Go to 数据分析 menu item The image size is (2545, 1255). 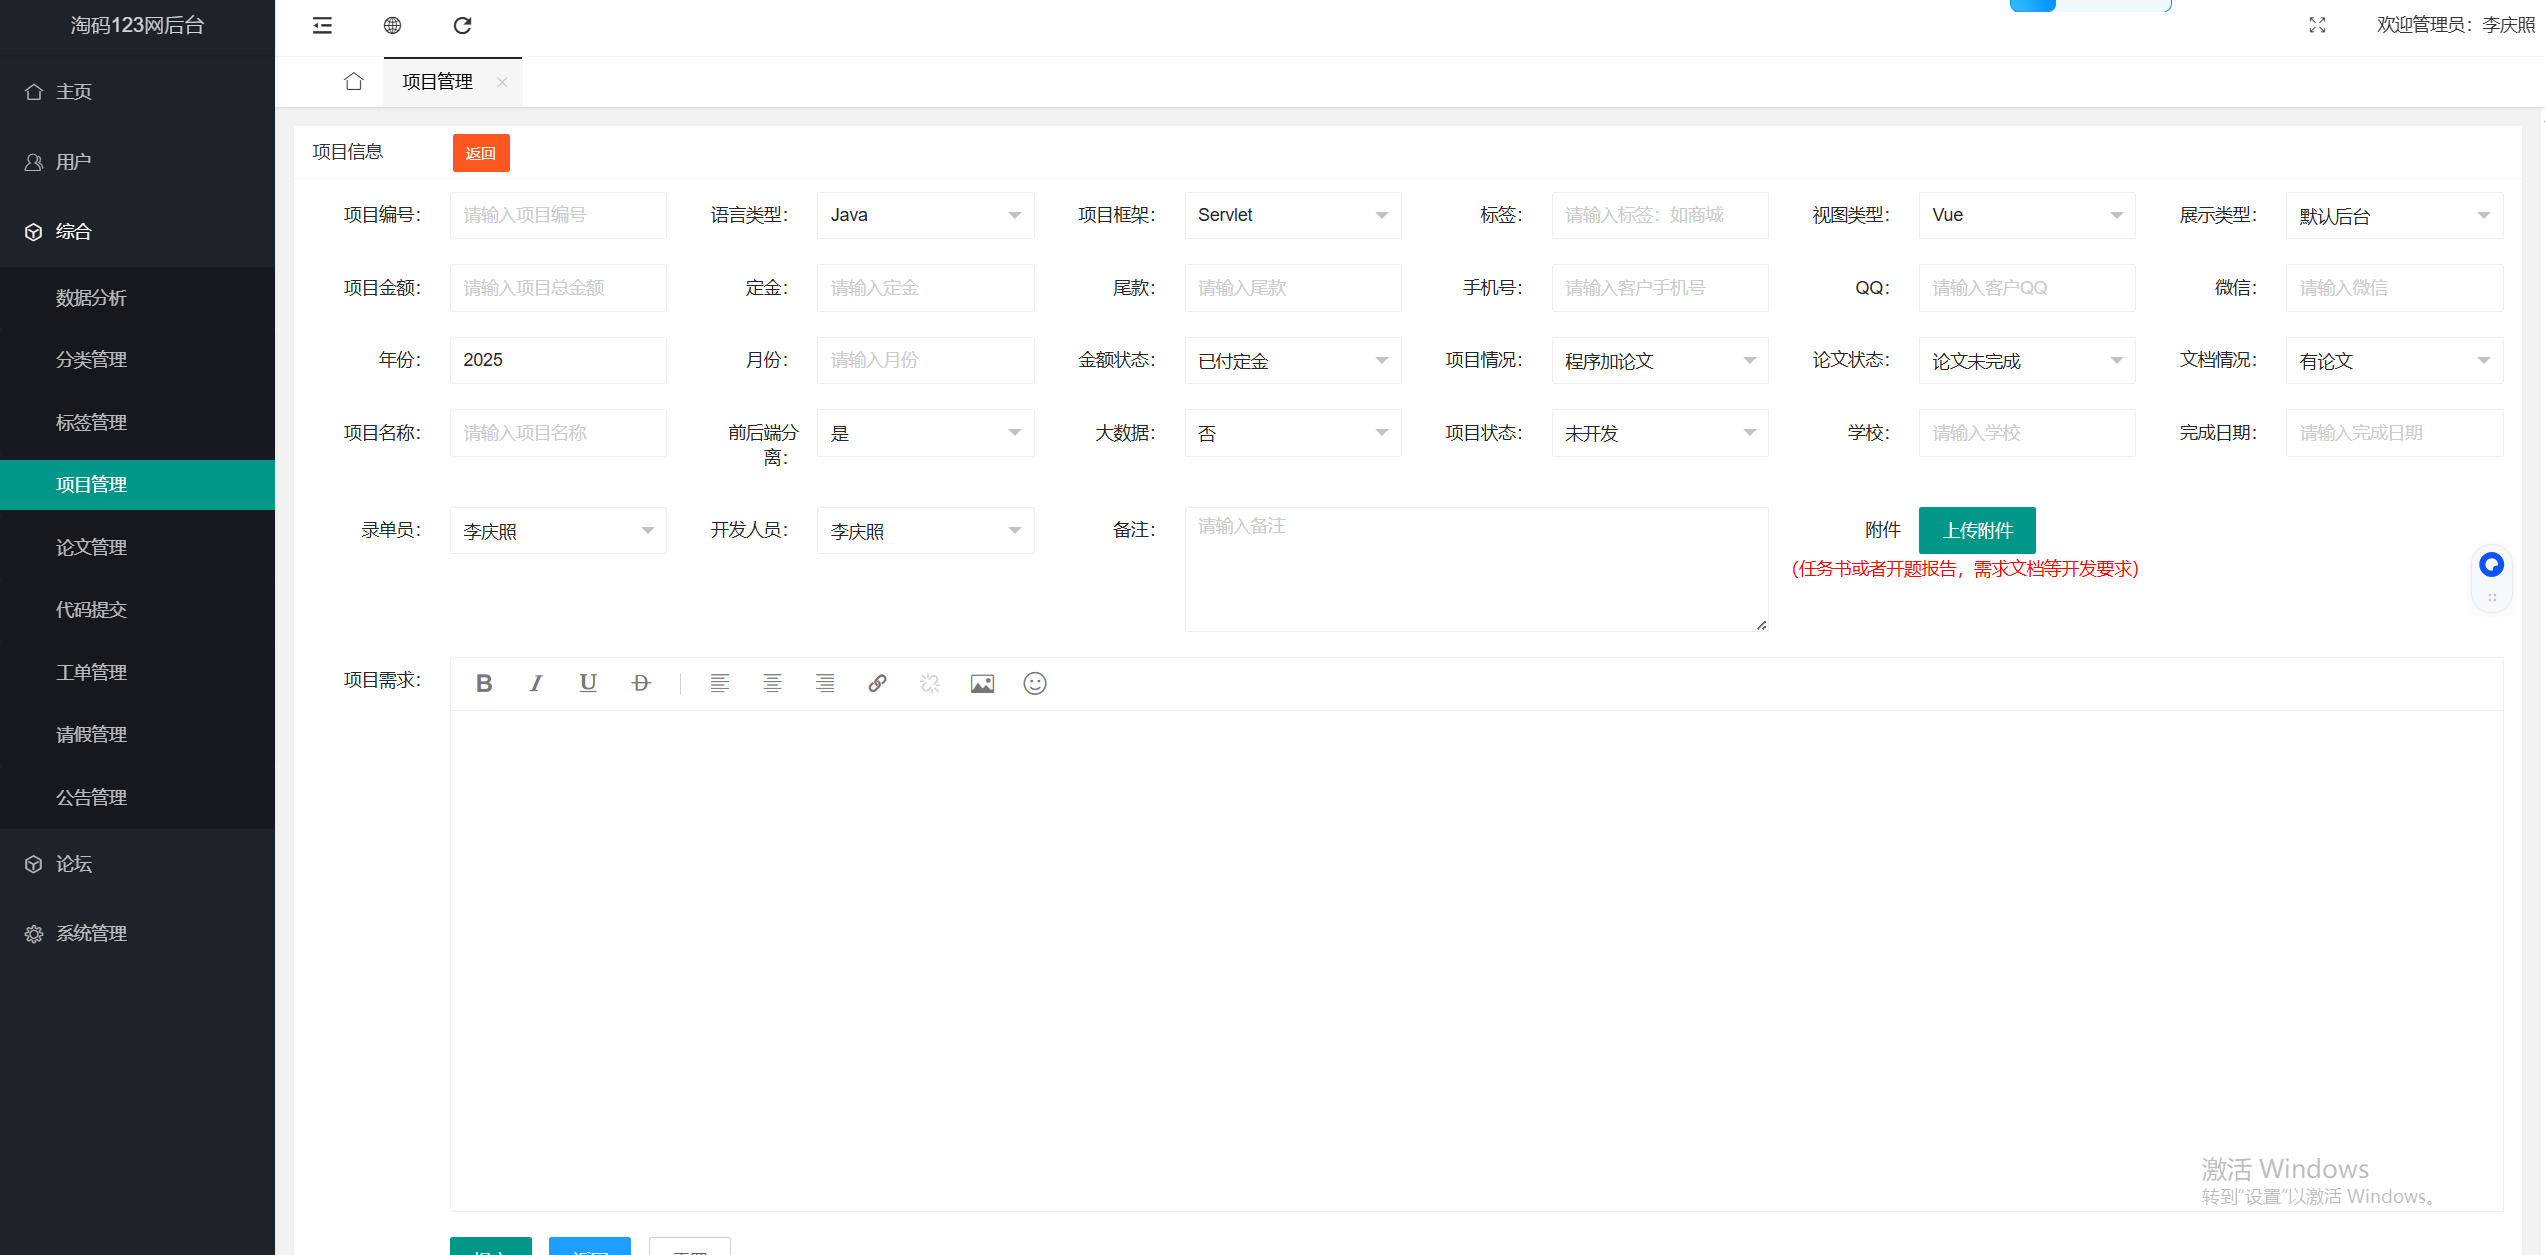point(91,297)
